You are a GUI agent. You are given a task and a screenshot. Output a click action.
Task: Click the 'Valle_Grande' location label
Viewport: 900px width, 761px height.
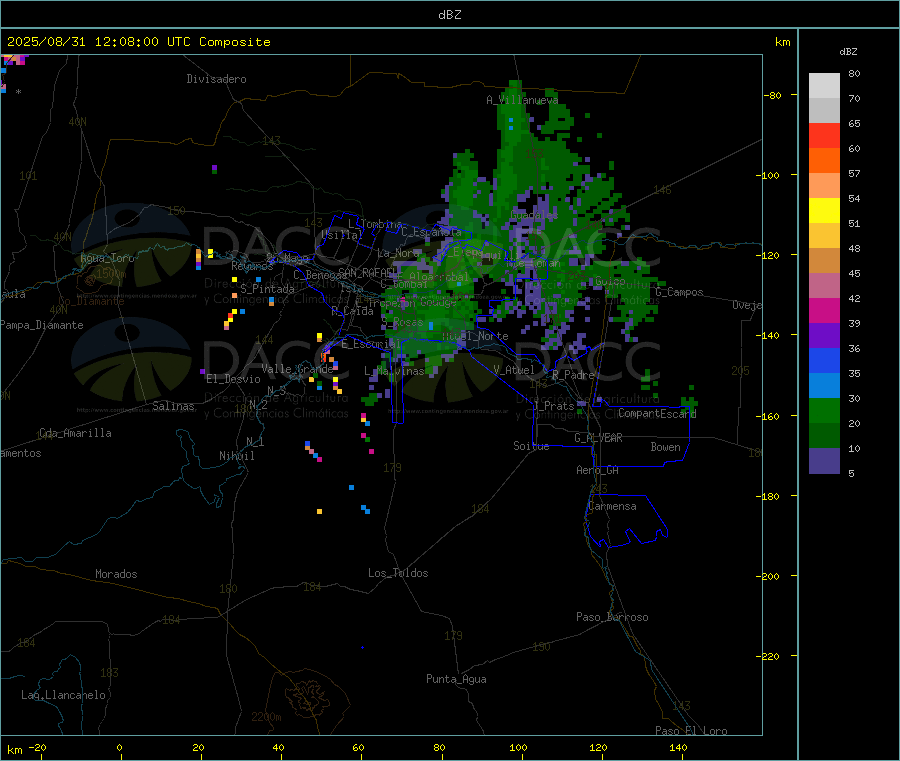coord(297,369)
